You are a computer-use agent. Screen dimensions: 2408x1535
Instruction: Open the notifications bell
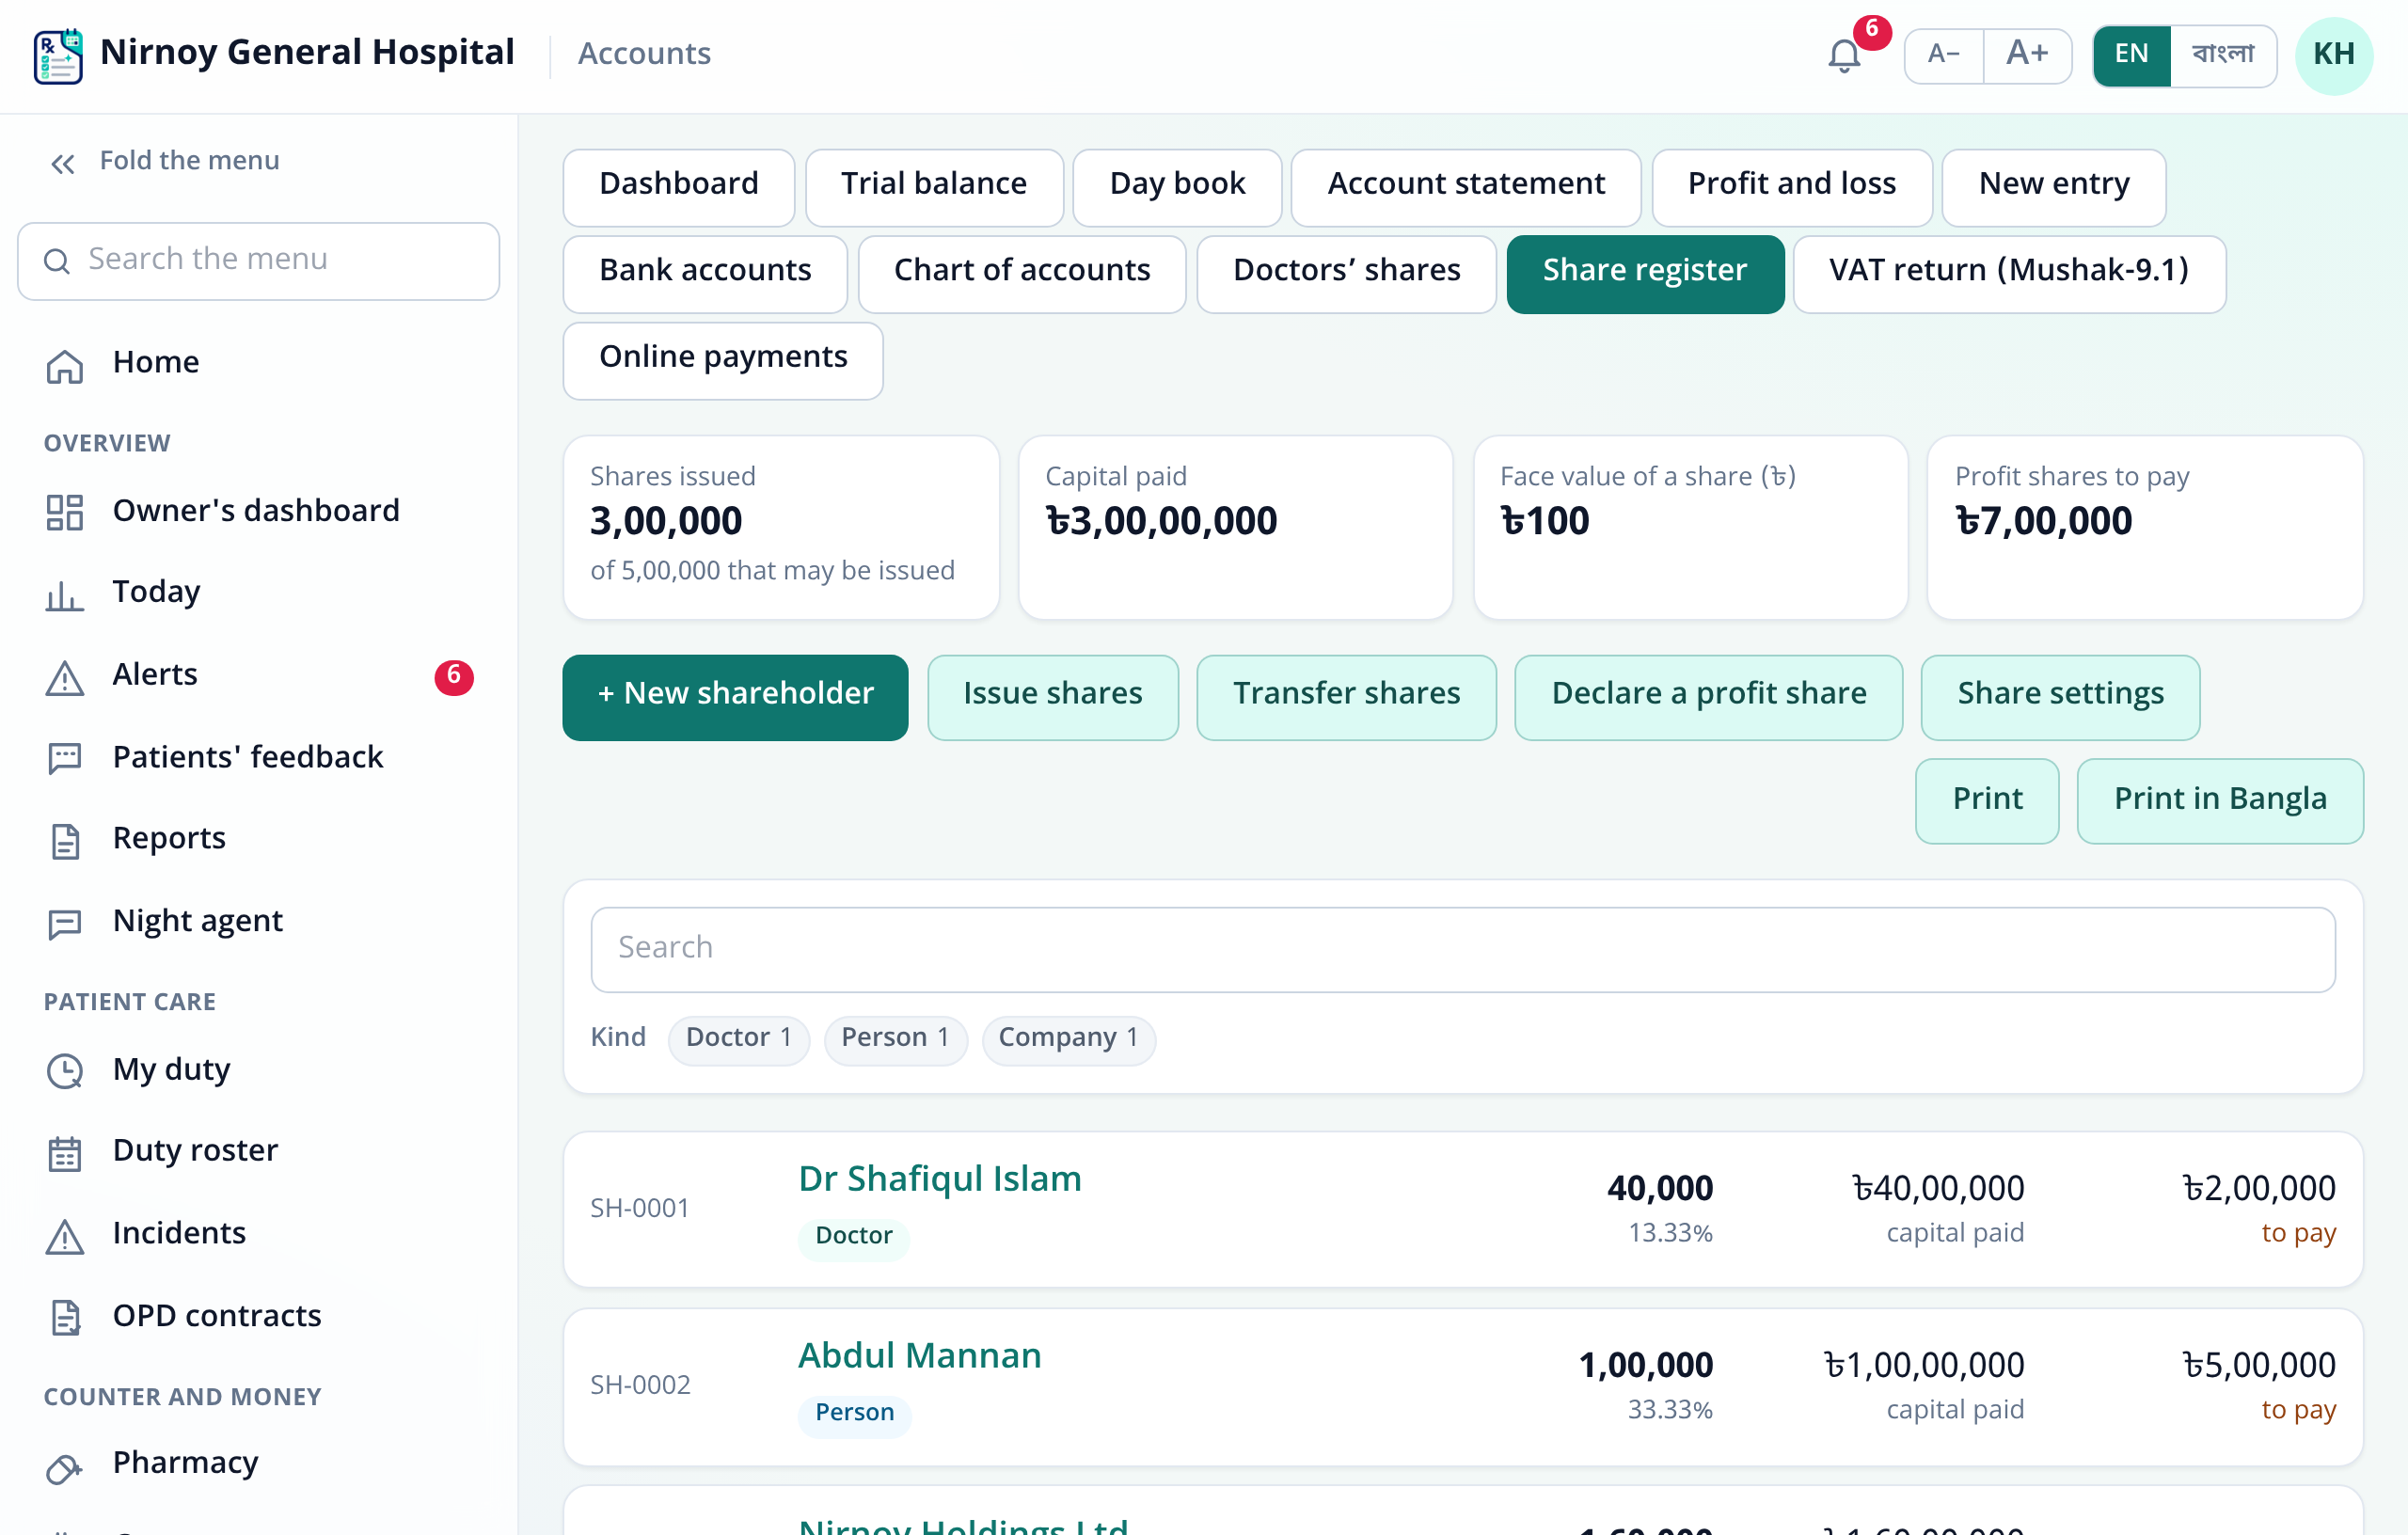(1844, 55)
